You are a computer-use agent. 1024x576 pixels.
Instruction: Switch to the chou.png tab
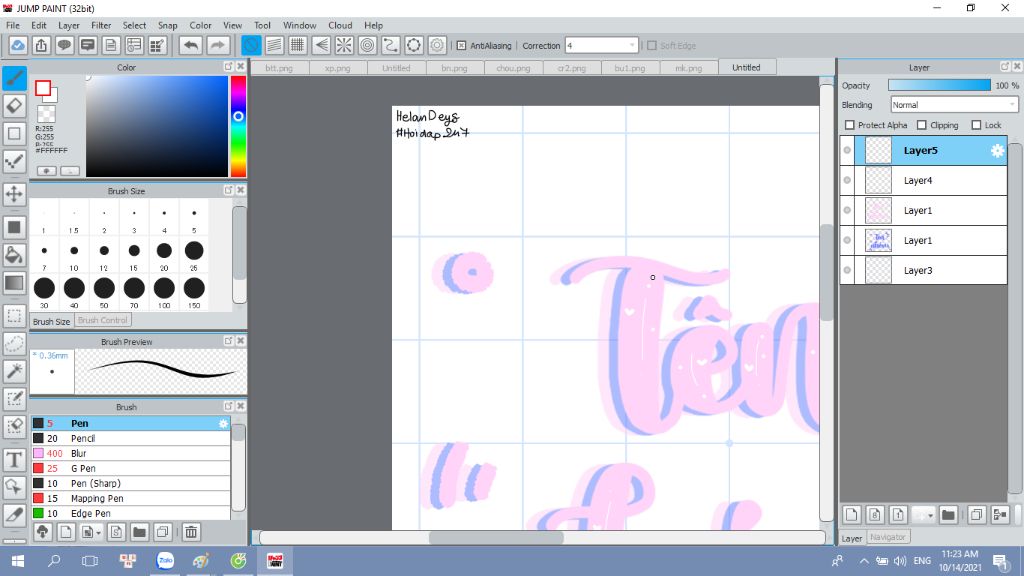point(513,68)
